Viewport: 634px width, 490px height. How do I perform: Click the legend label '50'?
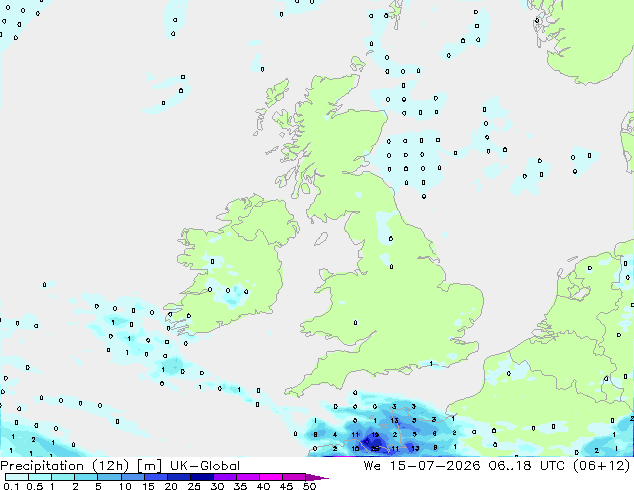pos(309,486)
